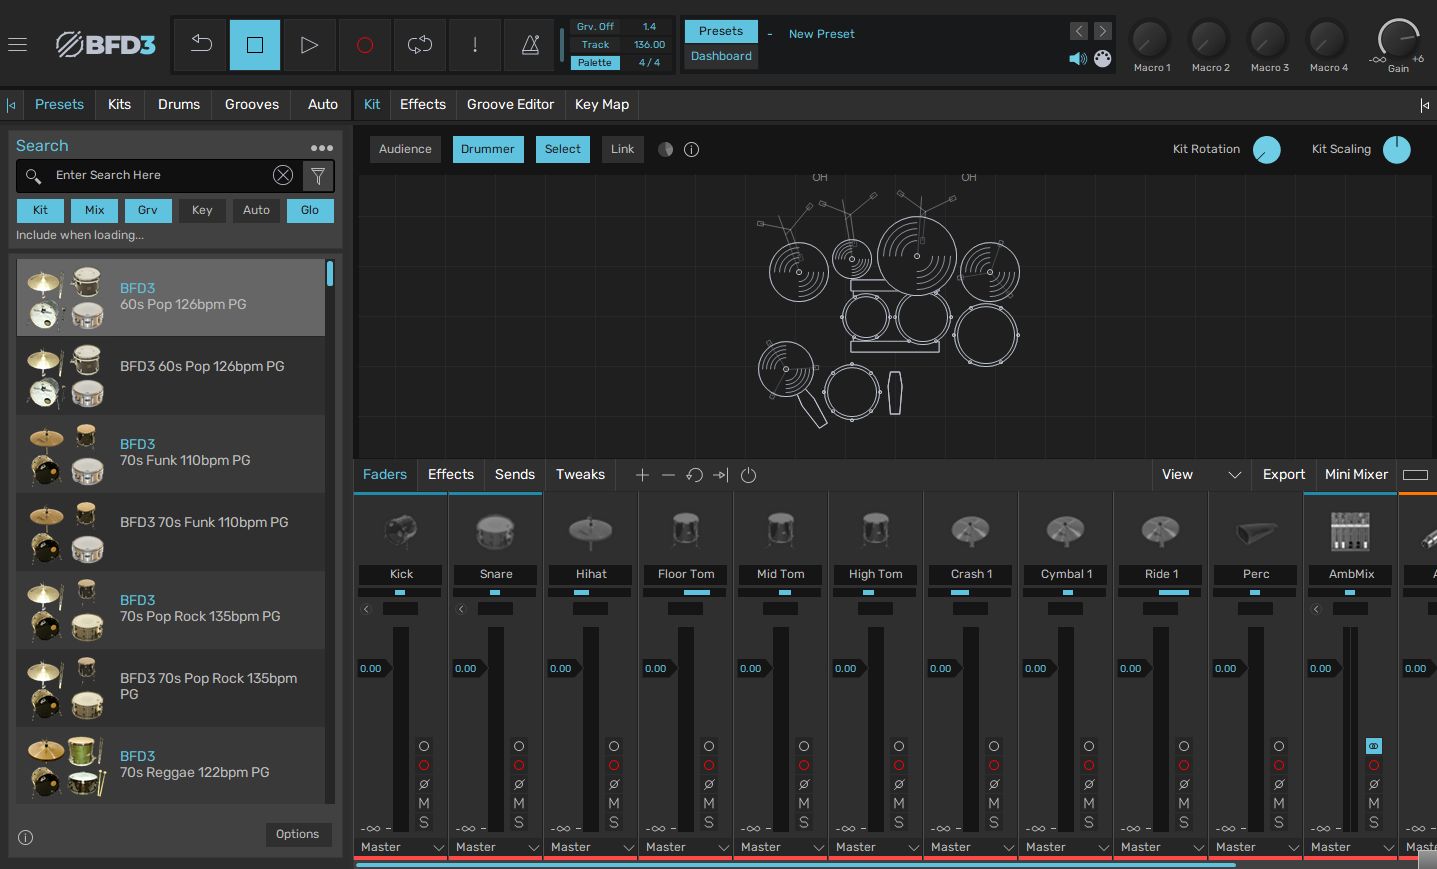Open the View dropdown in mixer
This screenshot has height=869, width=1437.
(x=1201, y=475)
